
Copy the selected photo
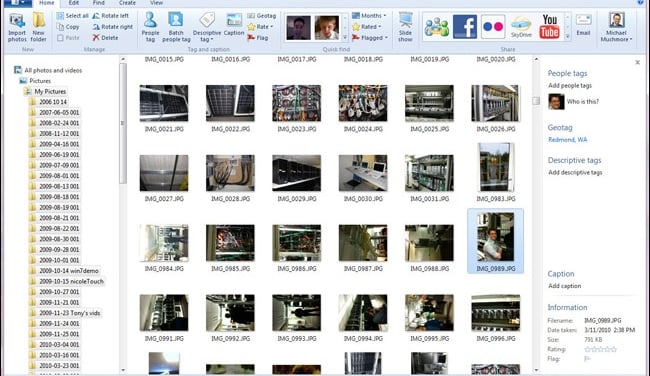pos(68,27)
